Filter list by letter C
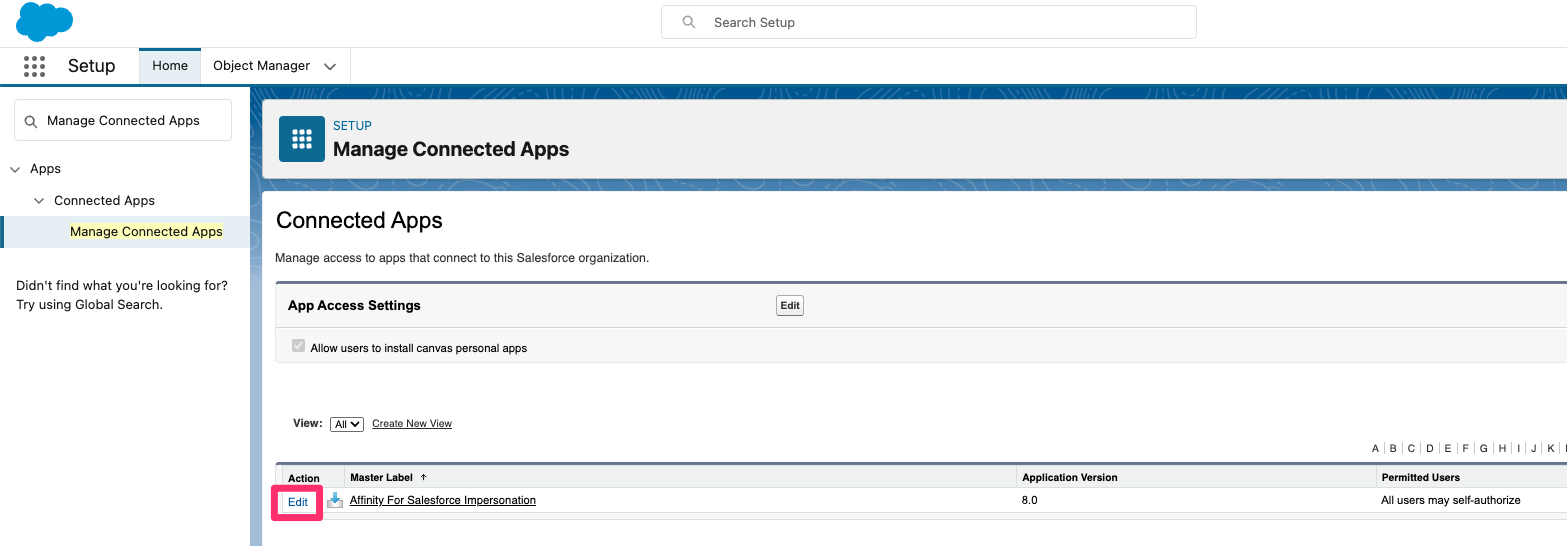Viewport: 1567px width, 546px height. (1412, 449)
